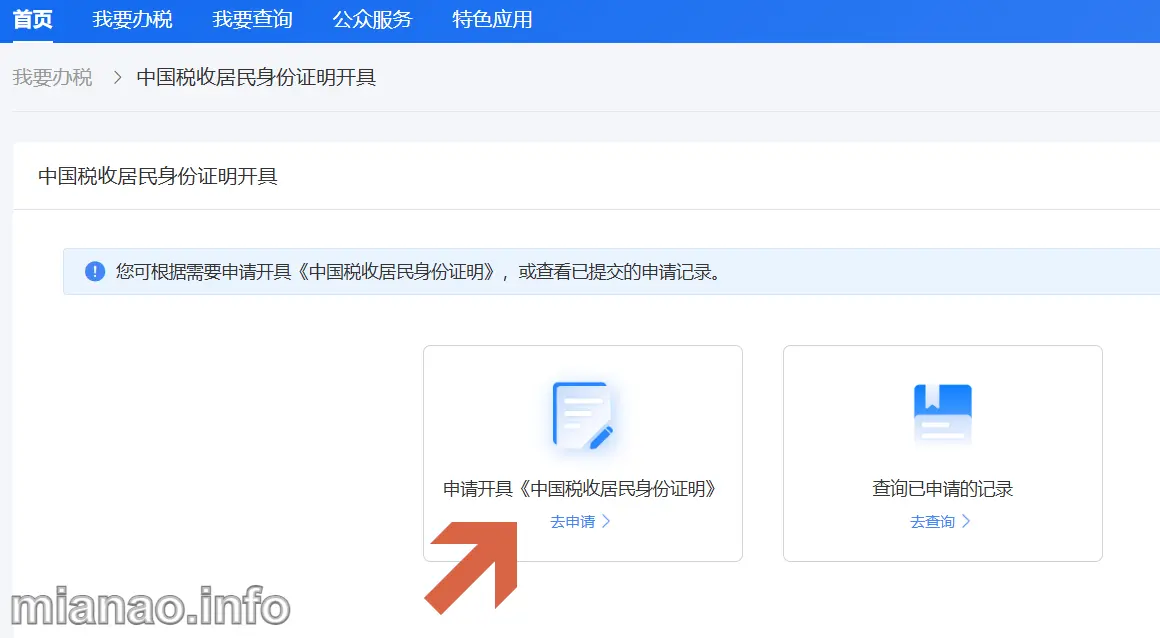Open the 首页 tab
1160x638 pixels.
coord(32,20)
